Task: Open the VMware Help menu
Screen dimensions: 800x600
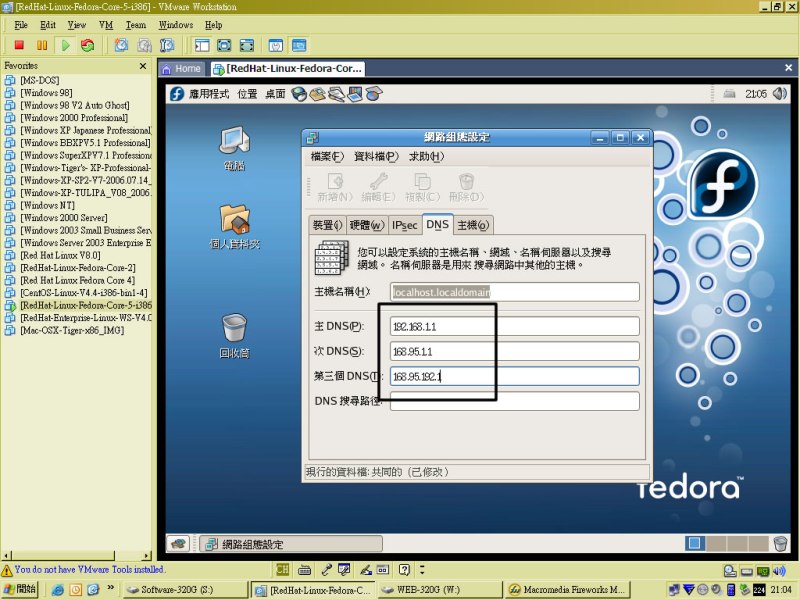Action: (214, 25)
